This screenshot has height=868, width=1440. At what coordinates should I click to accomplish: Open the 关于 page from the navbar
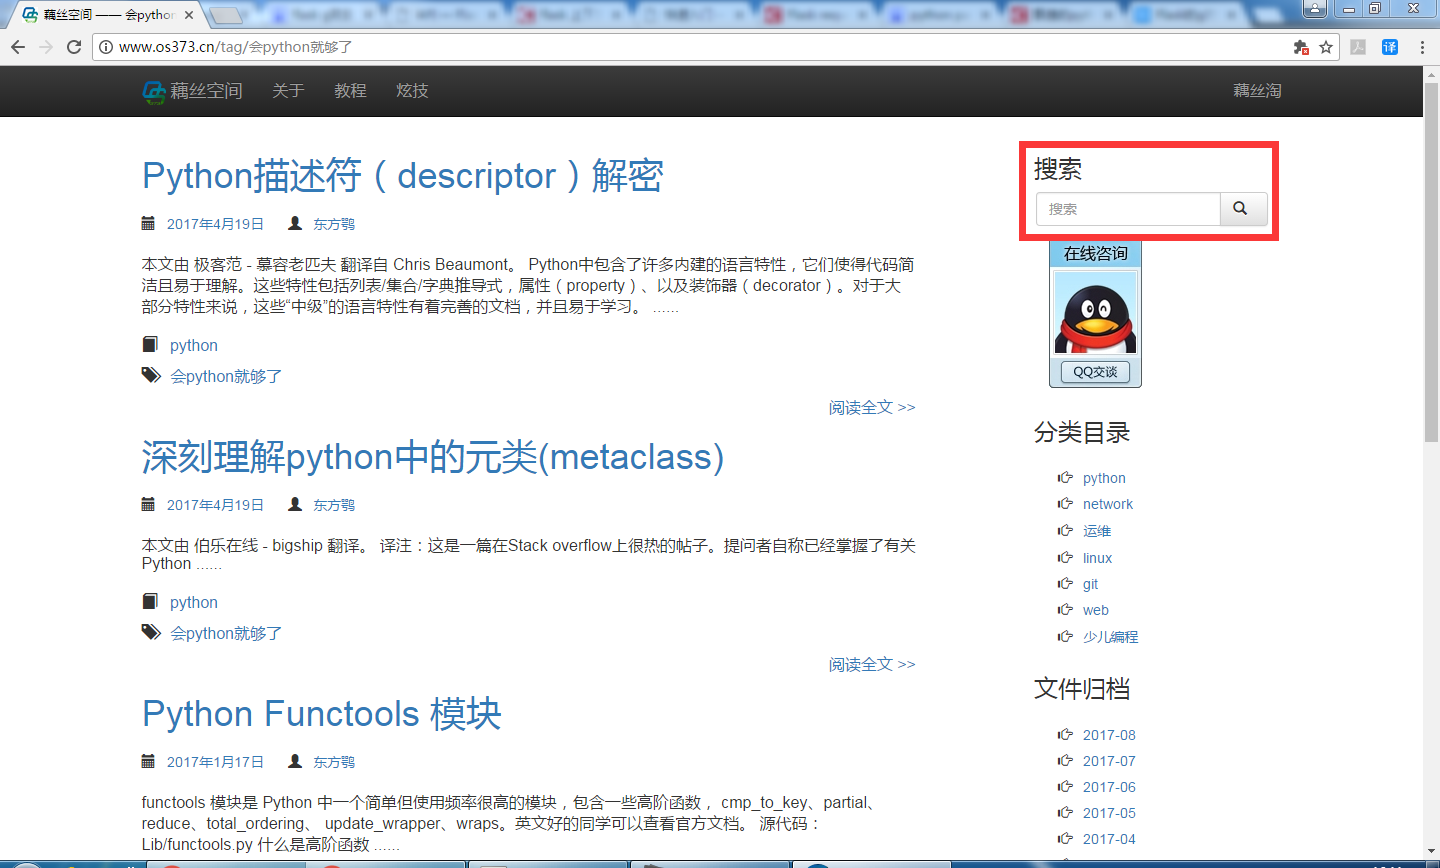click(x=288, y=91)
